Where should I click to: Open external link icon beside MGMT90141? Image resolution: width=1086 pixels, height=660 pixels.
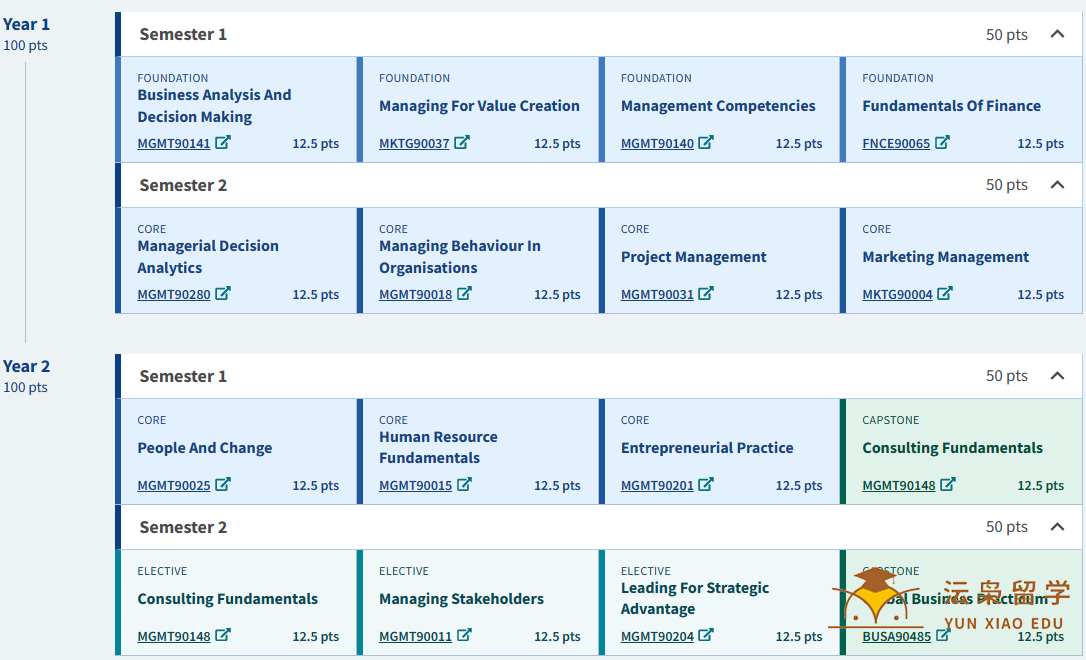click(x=222, y=143)
